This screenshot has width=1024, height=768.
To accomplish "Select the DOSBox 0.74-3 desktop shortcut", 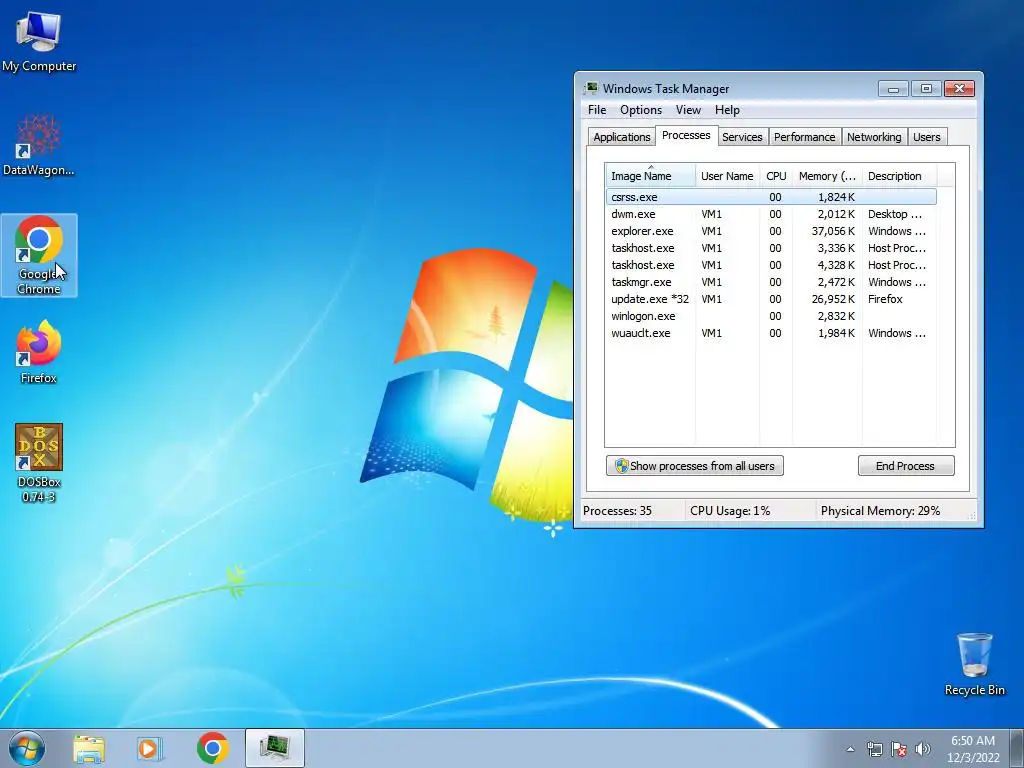I will pyautogui.click(x=39, y=462).
